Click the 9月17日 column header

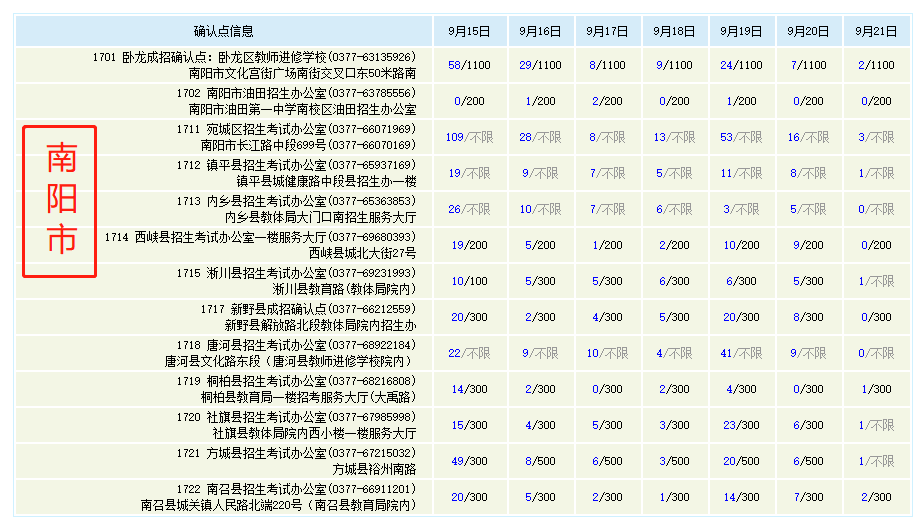607,31
